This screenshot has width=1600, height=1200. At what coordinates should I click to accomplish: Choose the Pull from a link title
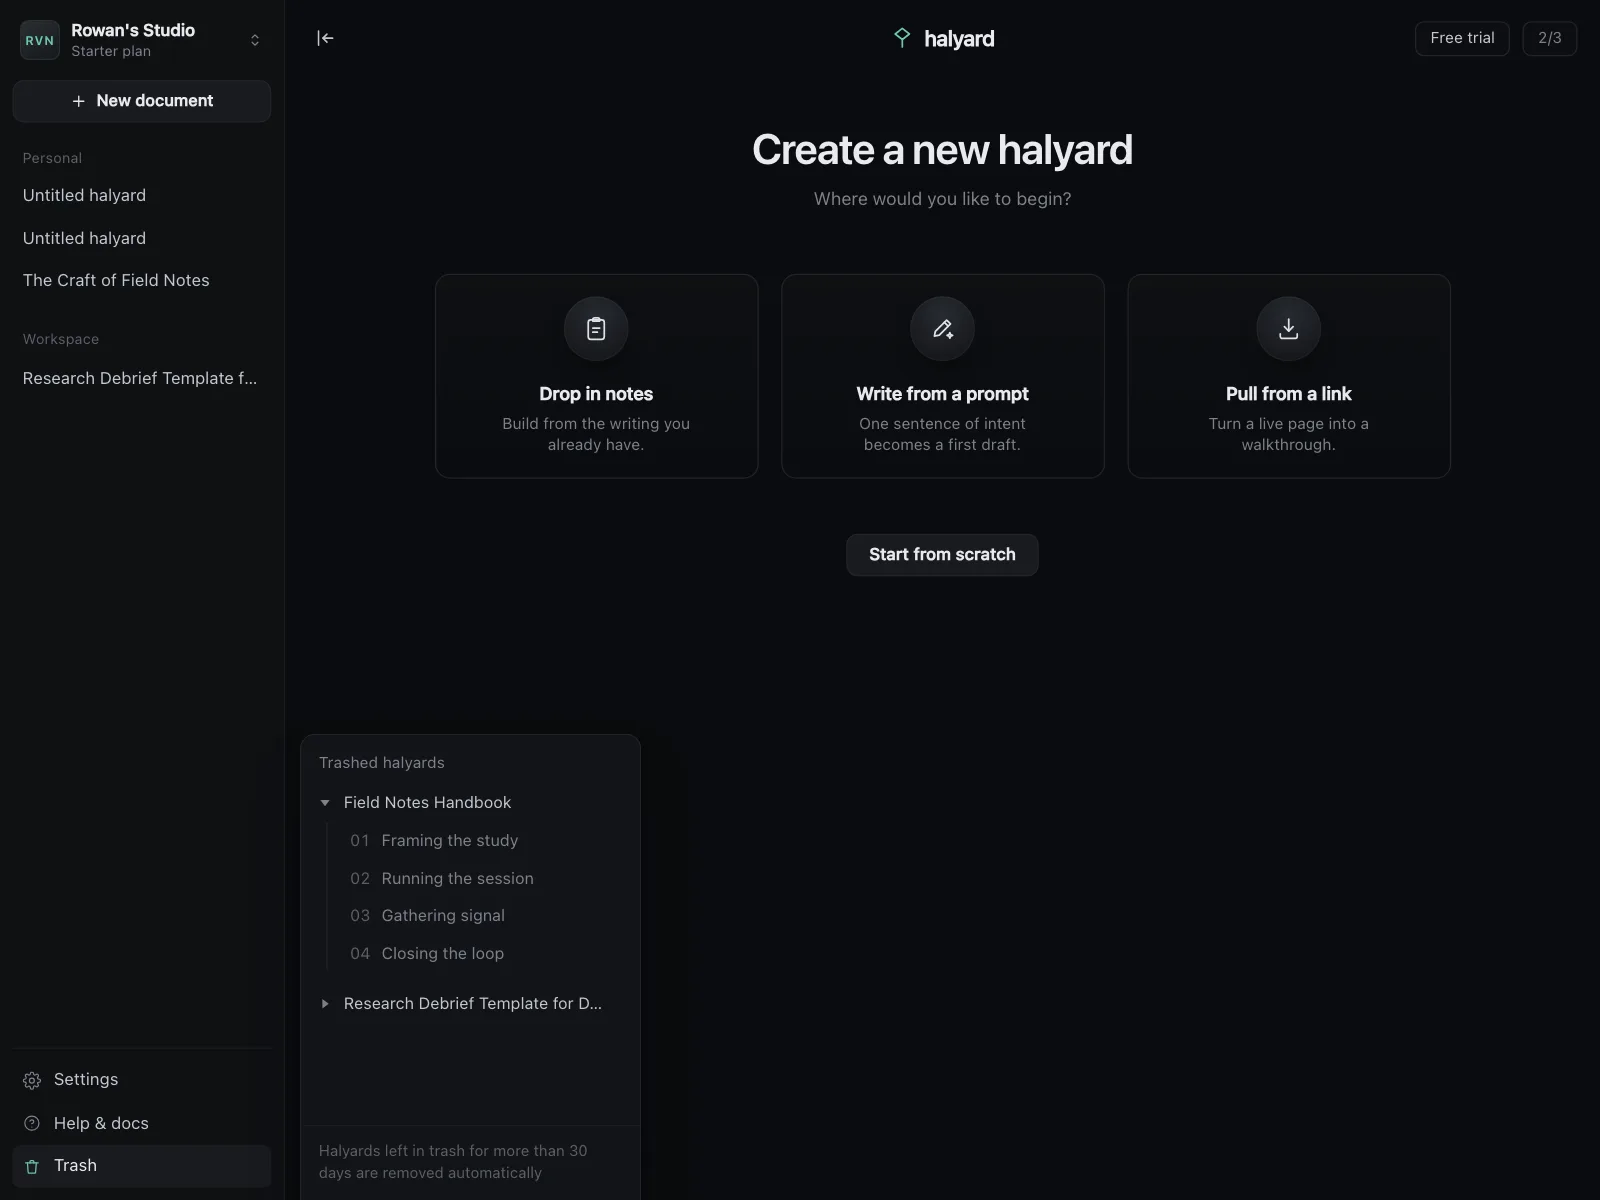tap(1288, 394)
